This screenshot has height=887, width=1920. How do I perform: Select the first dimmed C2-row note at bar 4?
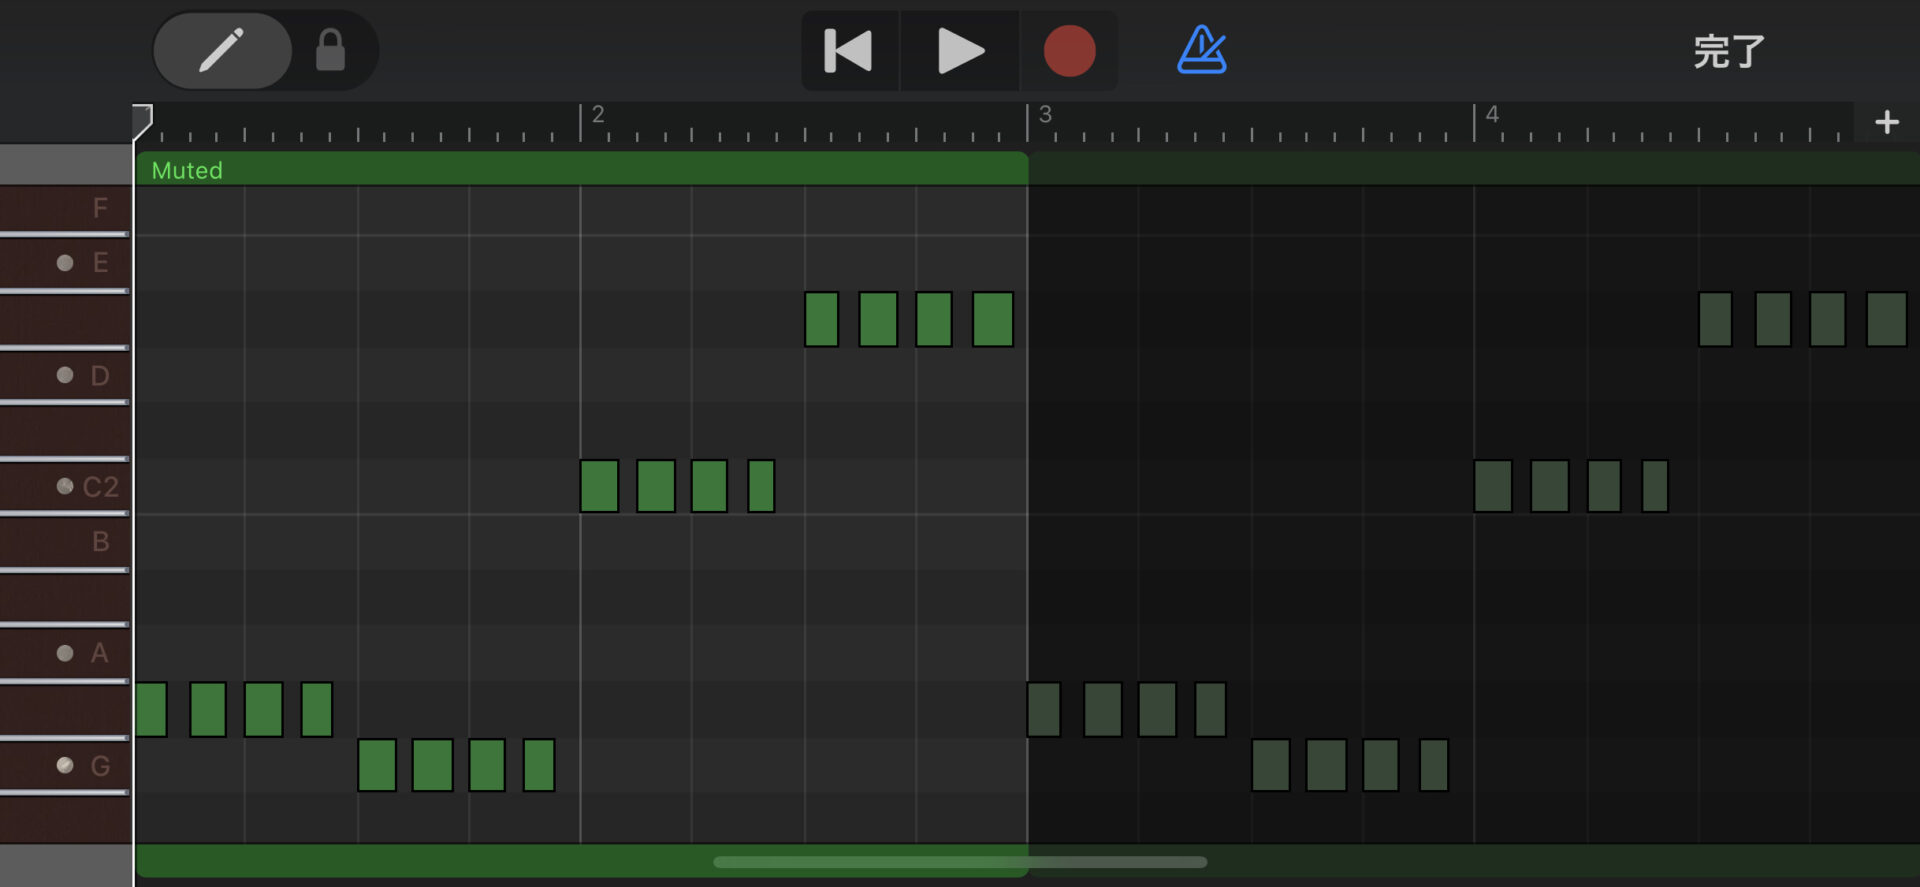coord(1493,486)
